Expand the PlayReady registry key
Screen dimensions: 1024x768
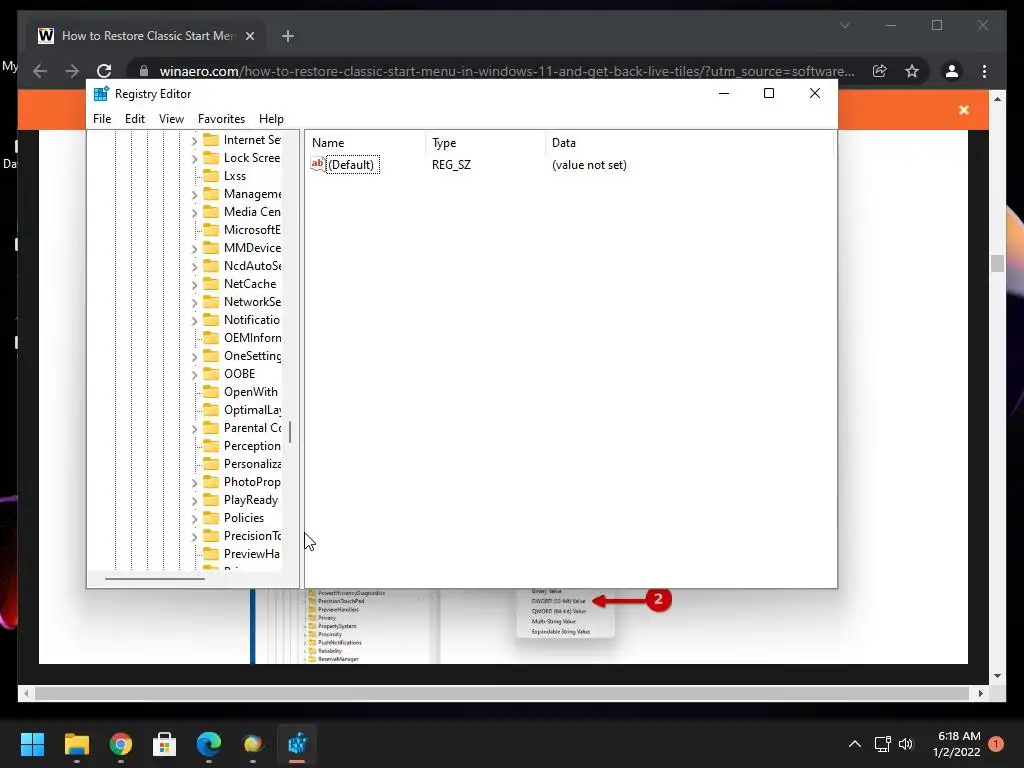[x=194, y=501]
